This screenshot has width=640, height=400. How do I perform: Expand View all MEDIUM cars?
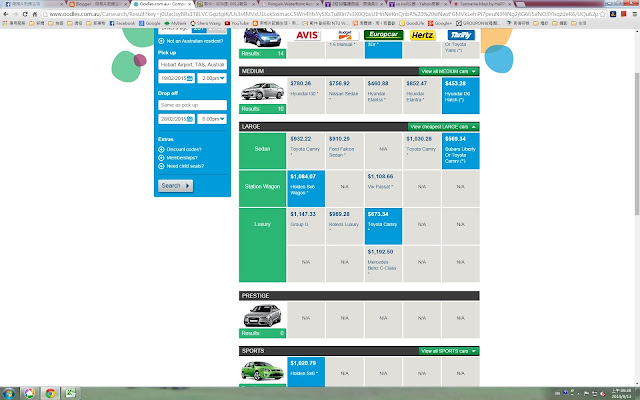[449, 71]
